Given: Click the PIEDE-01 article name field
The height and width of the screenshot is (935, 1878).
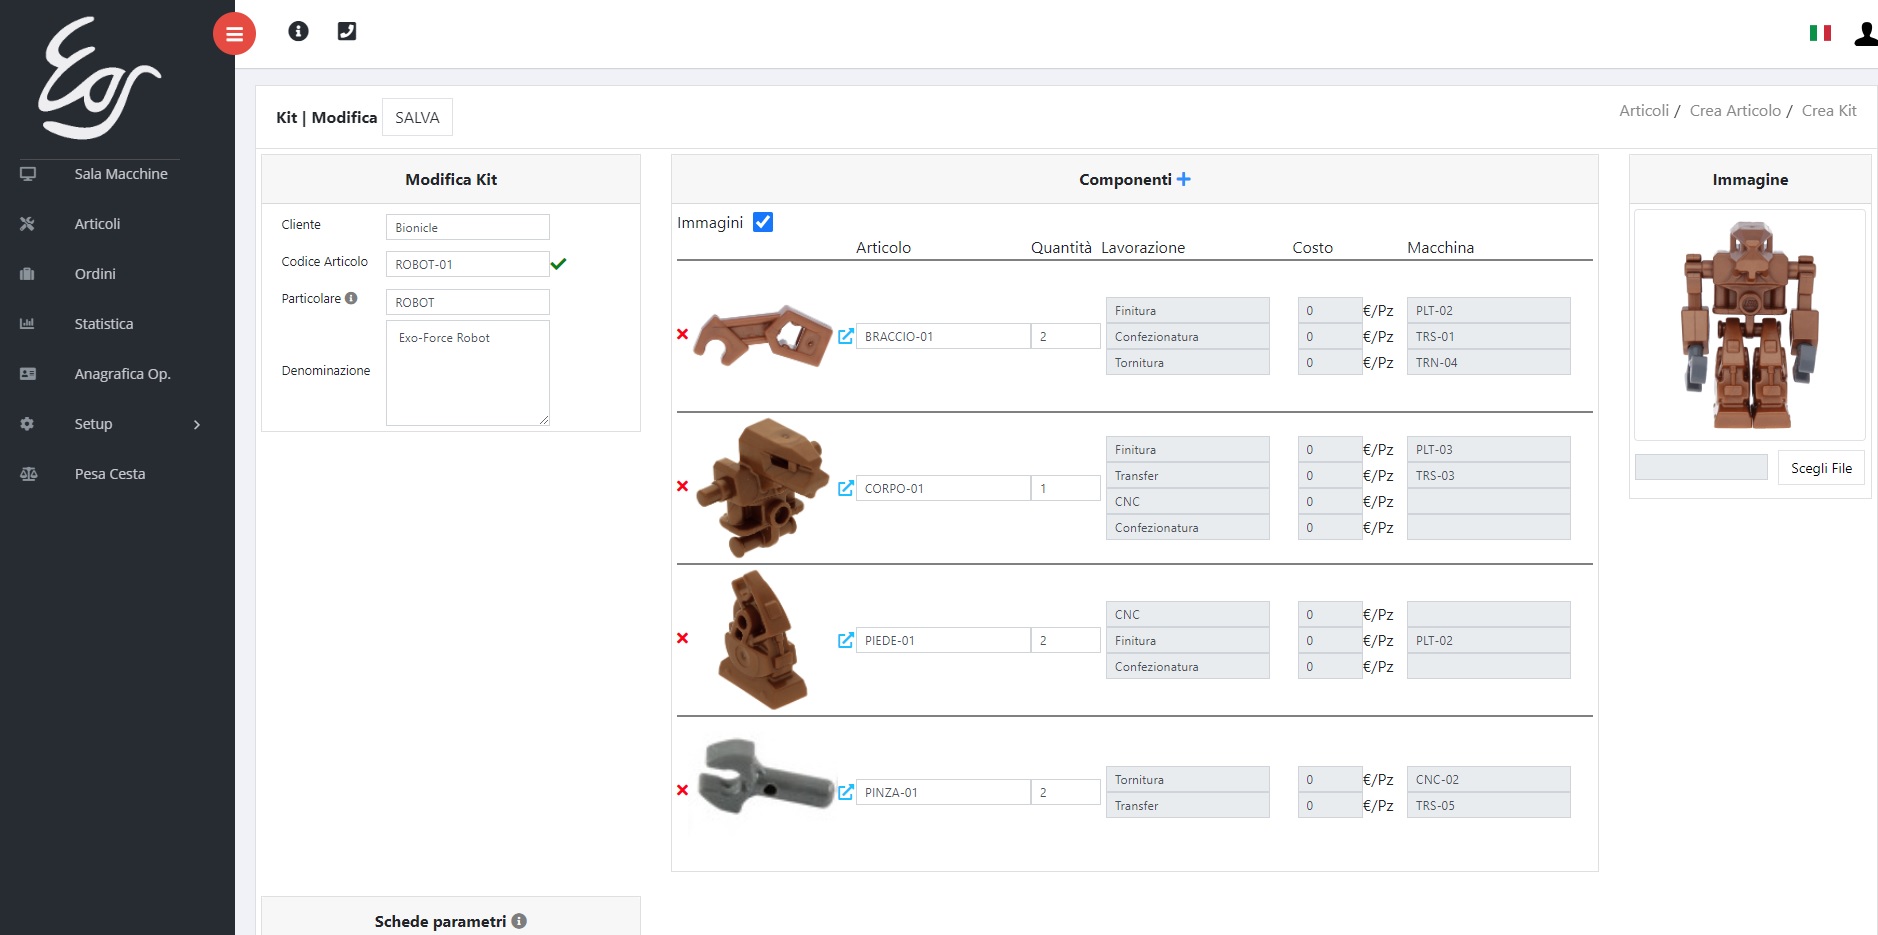Looking at the screenshot, I should point(943,640).
